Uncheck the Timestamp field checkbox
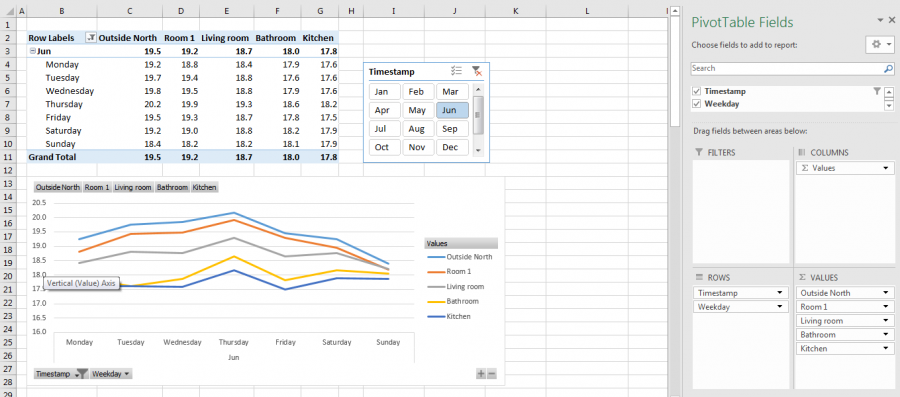The height and width of the screenshot is (397, 900). pyautogui.click(x=697, y=91)
